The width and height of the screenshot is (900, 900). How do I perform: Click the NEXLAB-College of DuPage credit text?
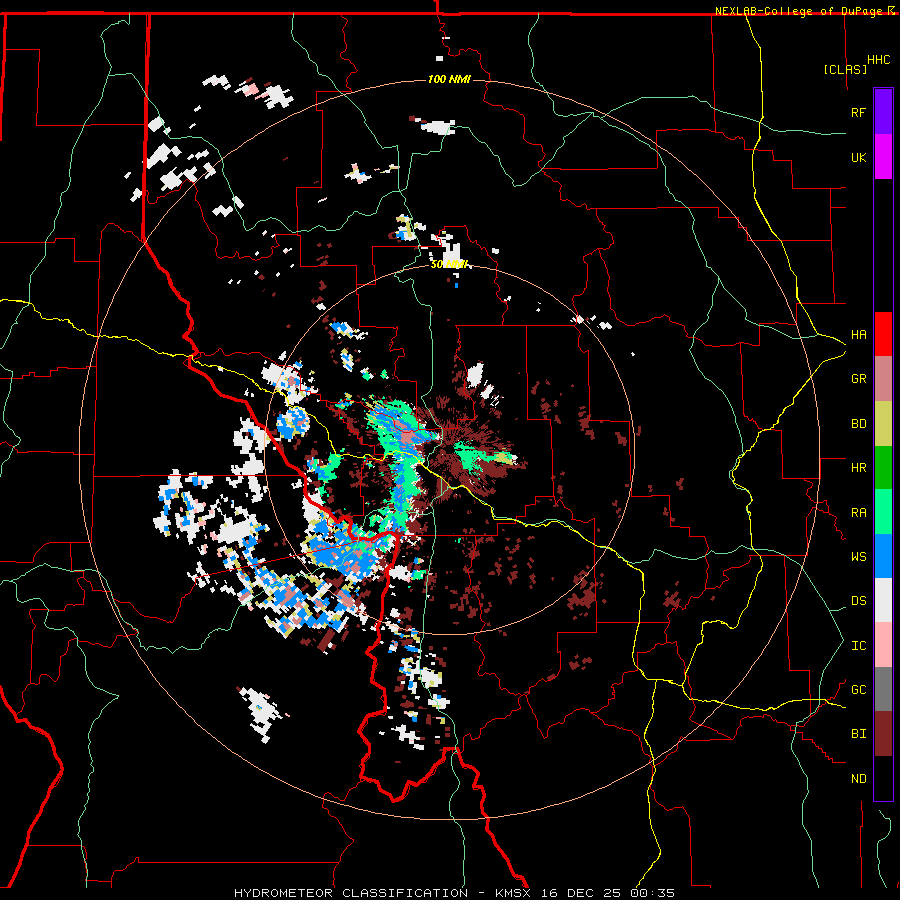(800, 11)
